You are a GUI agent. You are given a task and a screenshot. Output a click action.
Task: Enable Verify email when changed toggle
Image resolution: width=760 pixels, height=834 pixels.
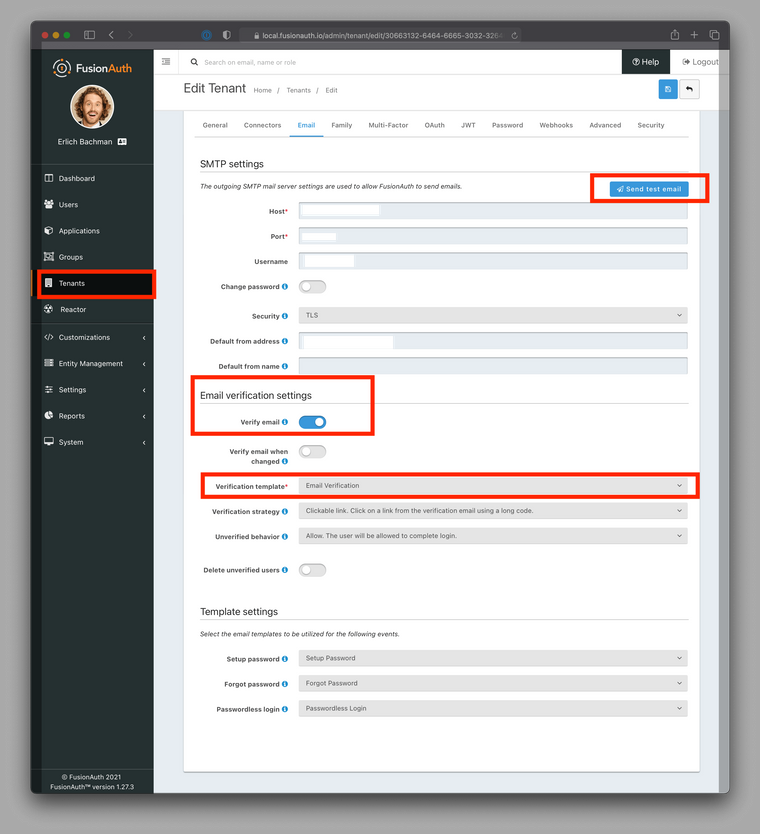tap(312, 452)
